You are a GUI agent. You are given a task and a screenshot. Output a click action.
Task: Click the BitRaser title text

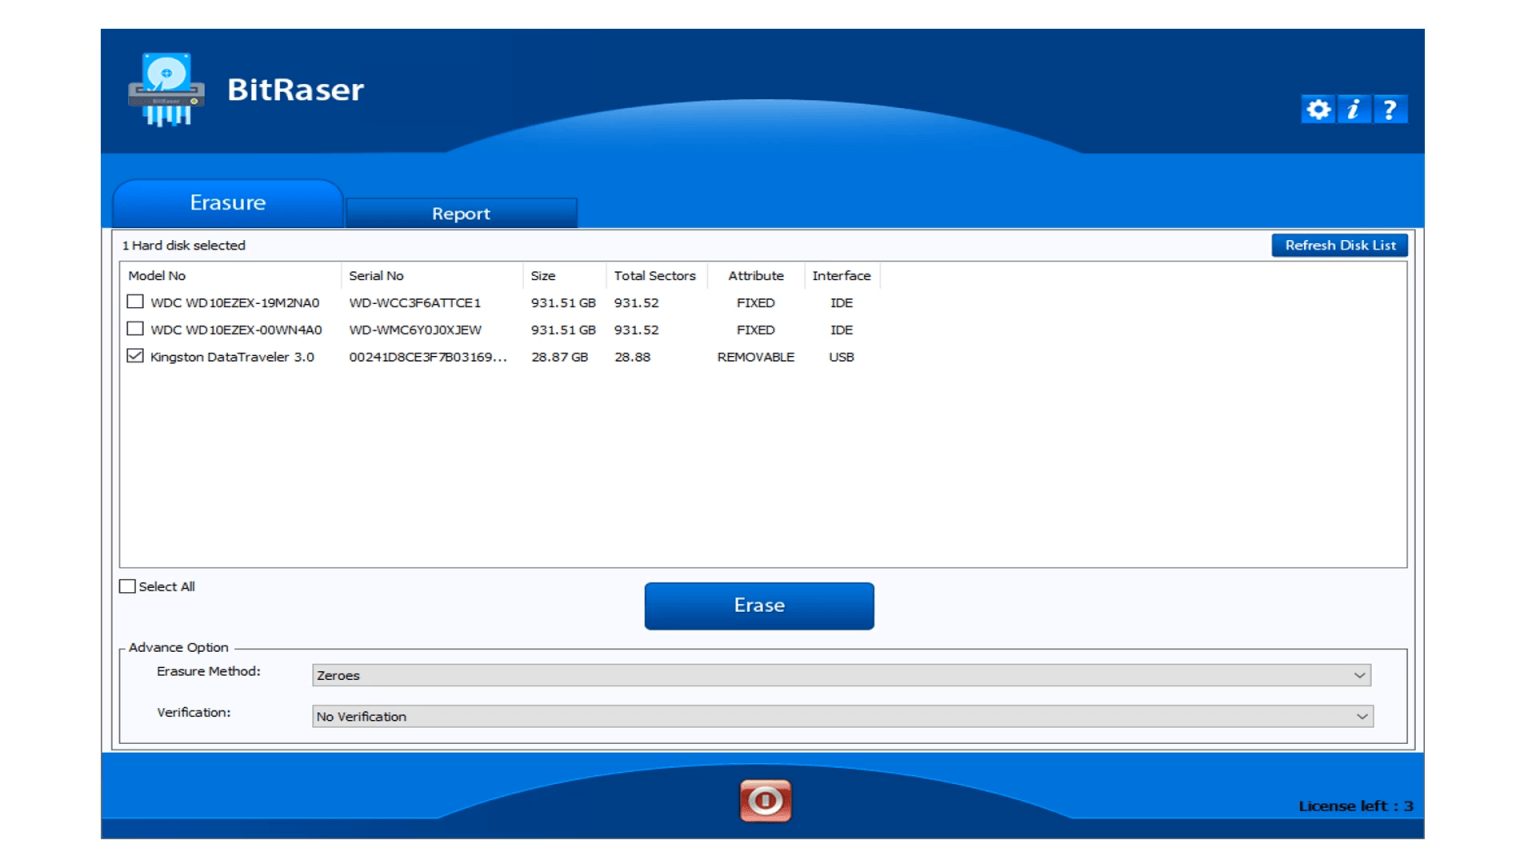coord(295,90)
